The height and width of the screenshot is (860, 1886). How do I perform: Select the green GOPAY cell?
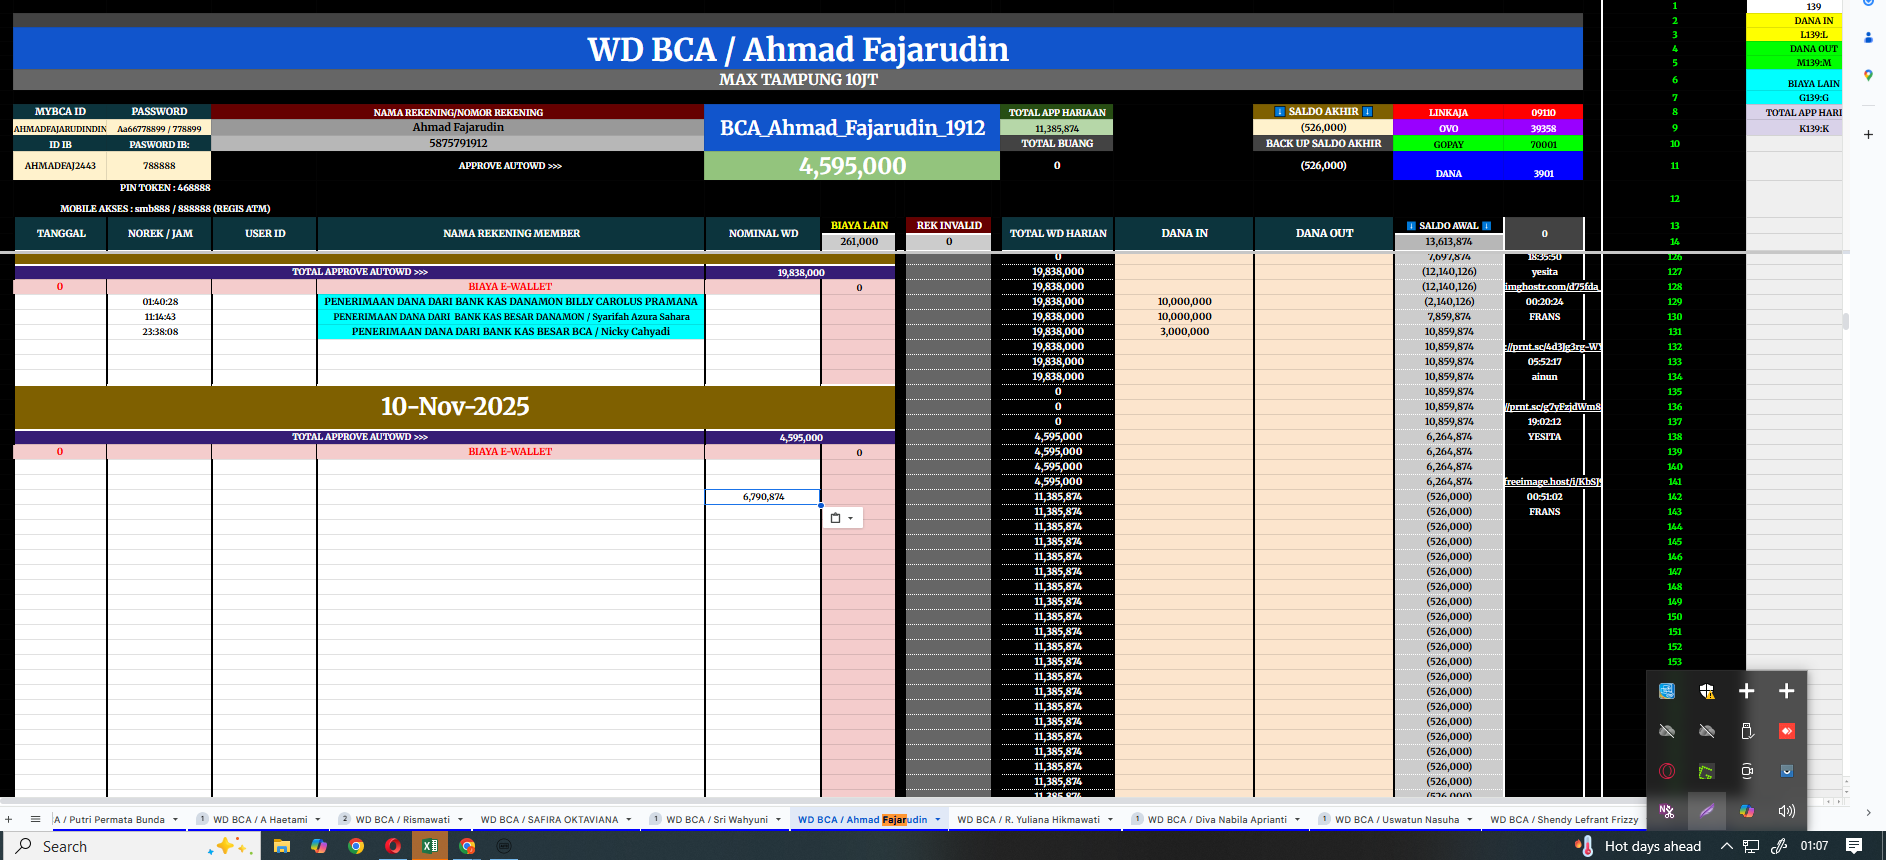tap(1448, 144)
